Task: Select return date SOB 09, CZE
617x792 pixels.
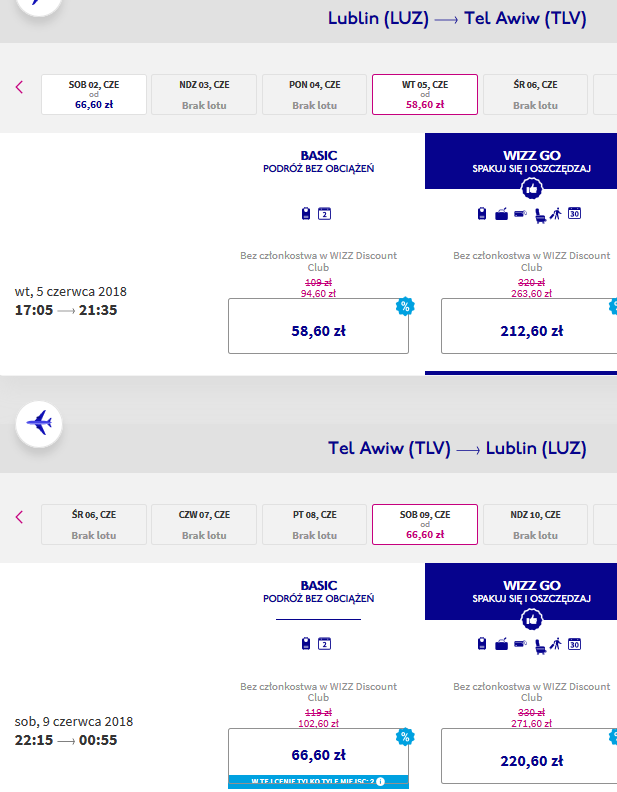Action: click(425, 524)
